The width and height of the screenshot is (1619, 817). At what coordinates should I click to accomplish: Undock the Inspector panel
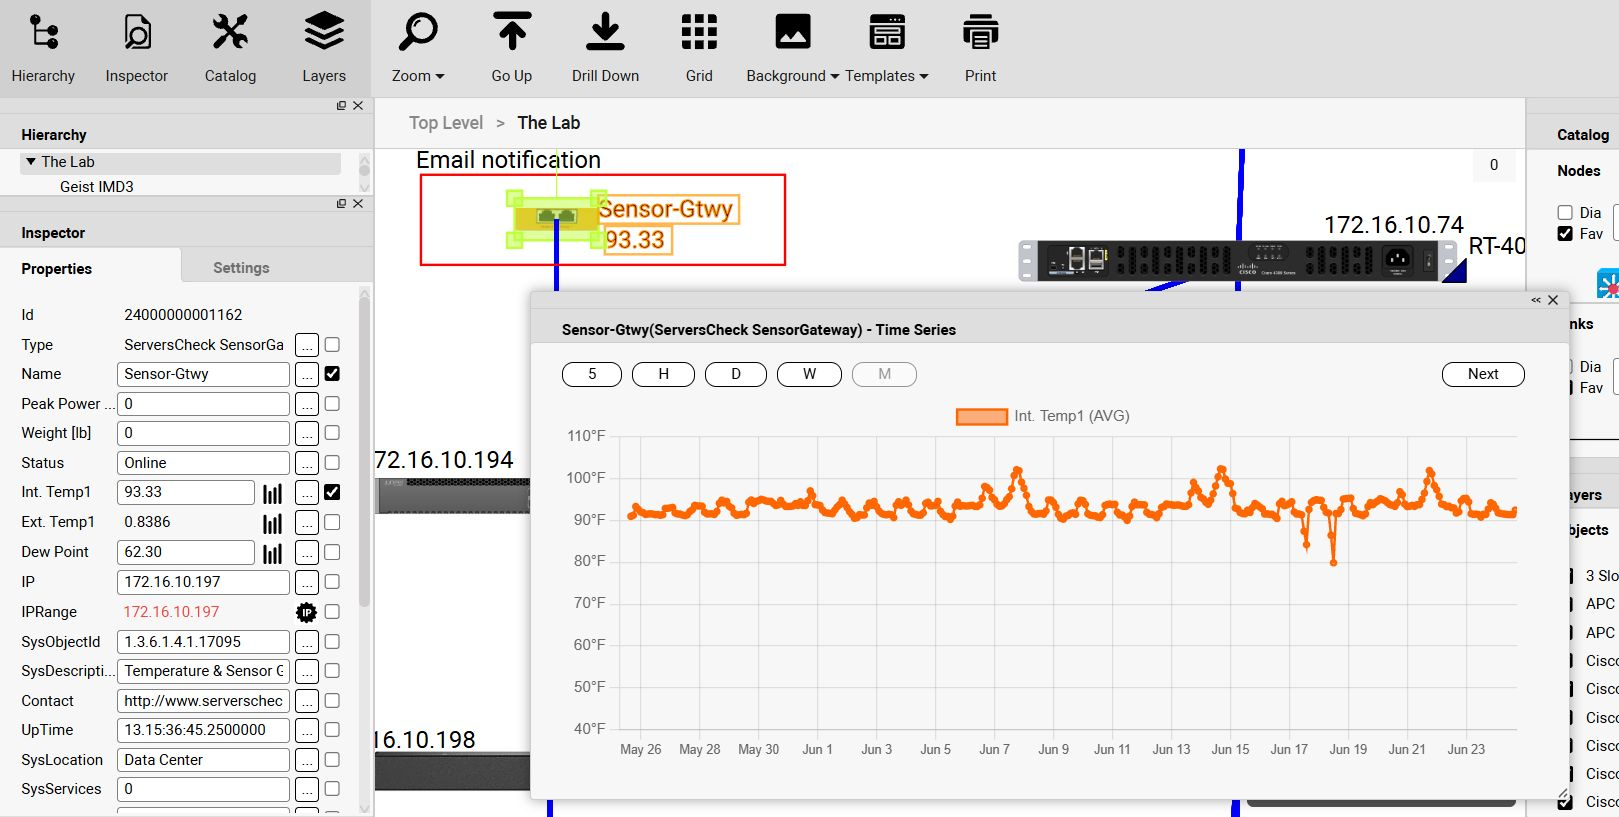pyautogui.click(x=341, y=203)
